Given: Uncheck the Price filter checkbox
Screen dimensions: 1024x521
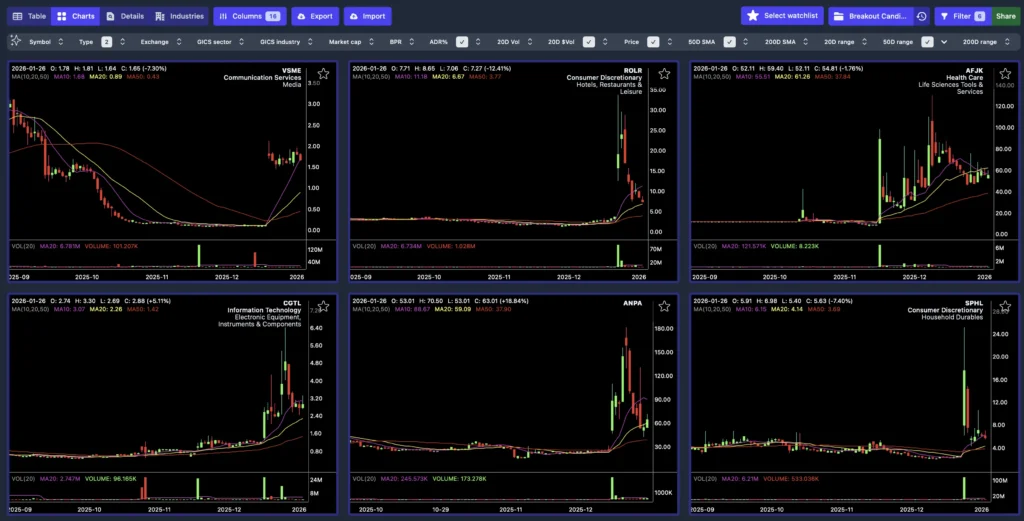Looking at the screenshot, I should tap(653, 42).
